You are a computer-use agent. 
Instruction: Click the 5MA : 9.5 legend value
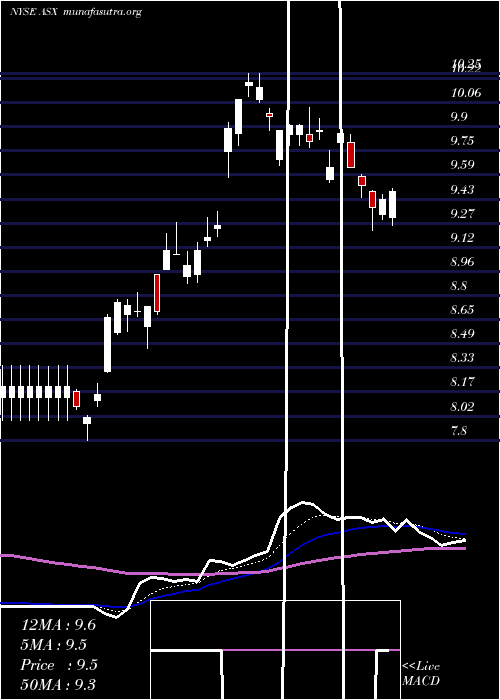[54, 645]
